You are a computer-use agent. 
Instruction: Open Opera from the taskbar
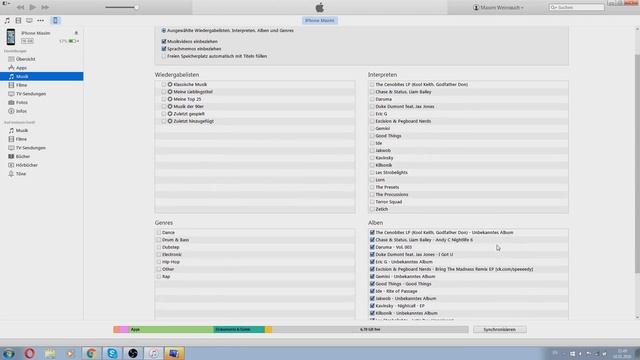coord(29,353)
